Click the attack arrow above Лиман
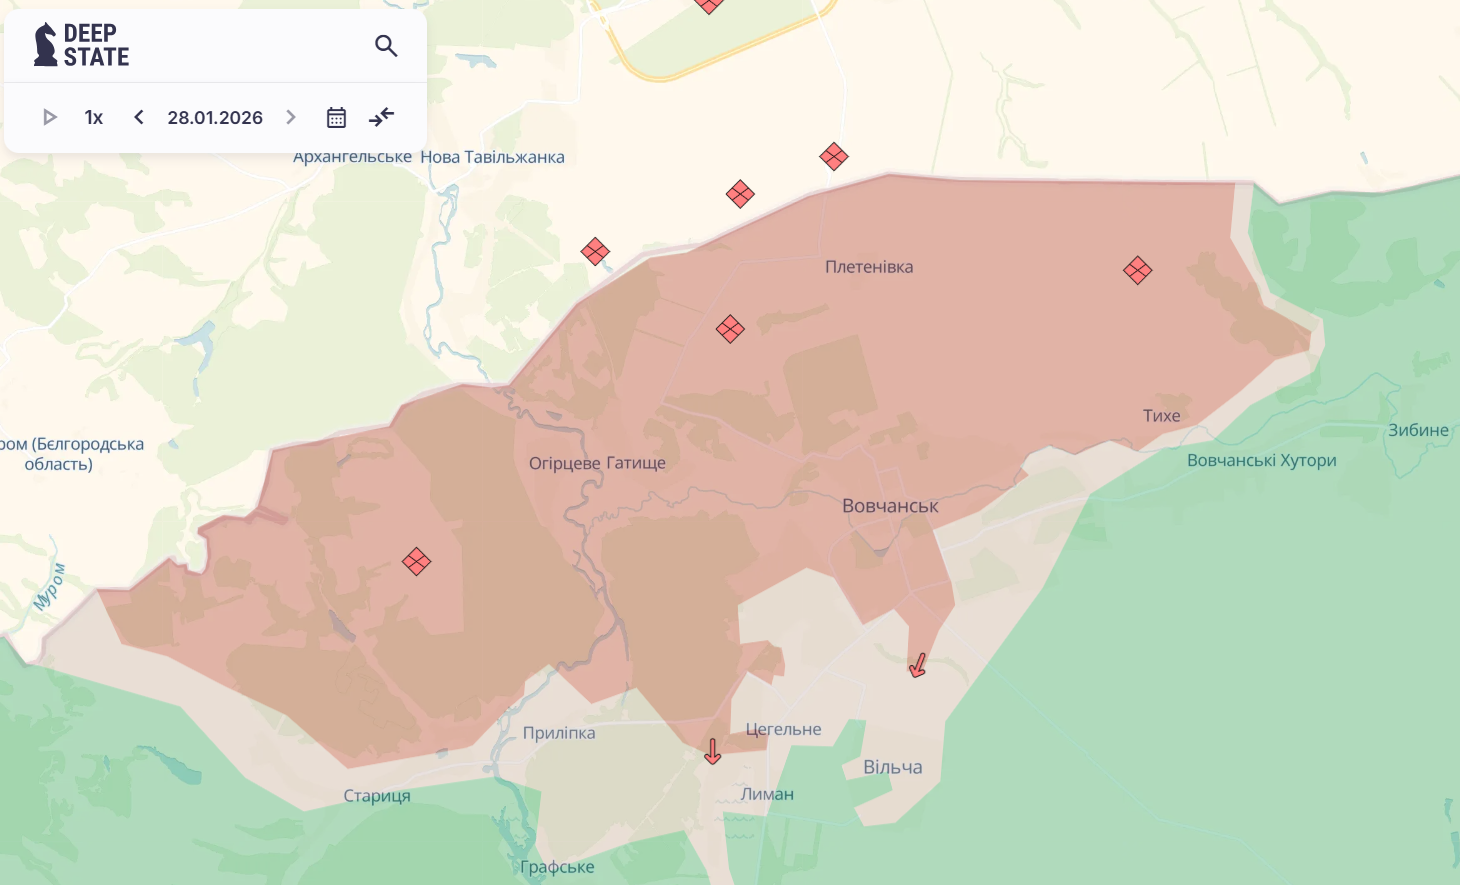This screenshot has height=885, width=1460. [x=712, y=752]
